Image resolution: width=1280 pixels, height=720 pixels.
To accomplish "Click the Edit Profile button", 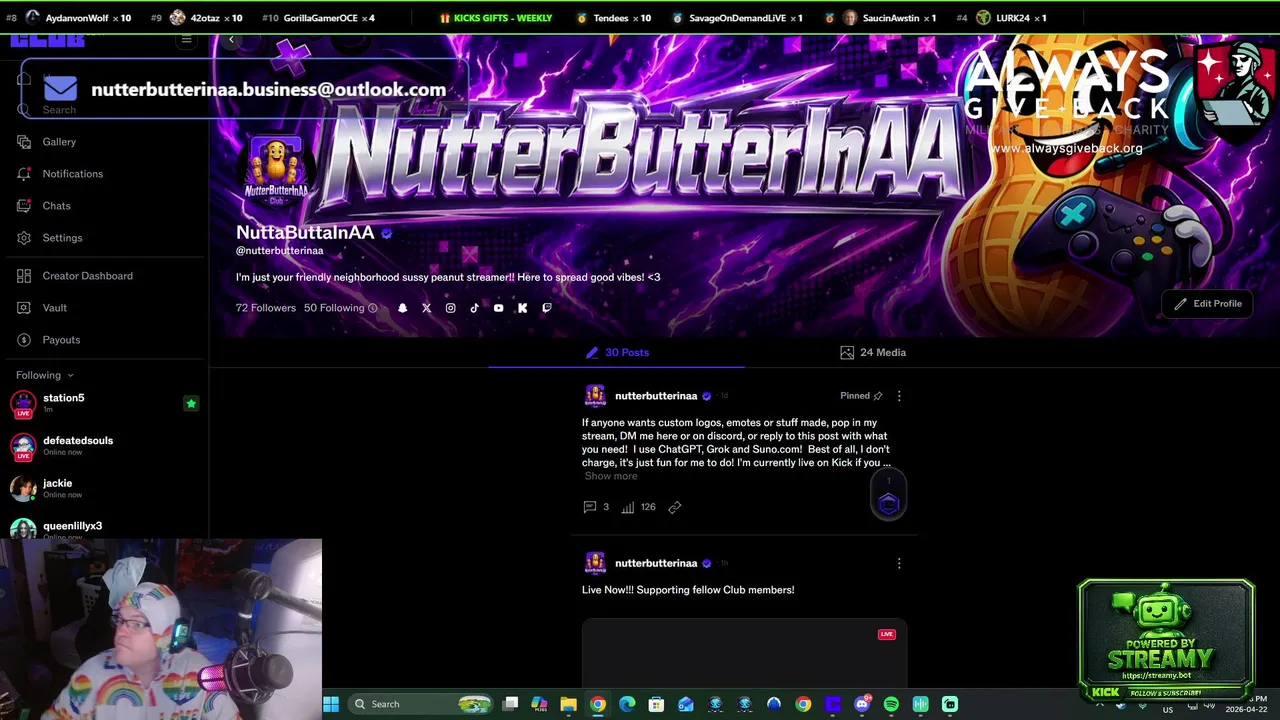I will [1207, 304].
